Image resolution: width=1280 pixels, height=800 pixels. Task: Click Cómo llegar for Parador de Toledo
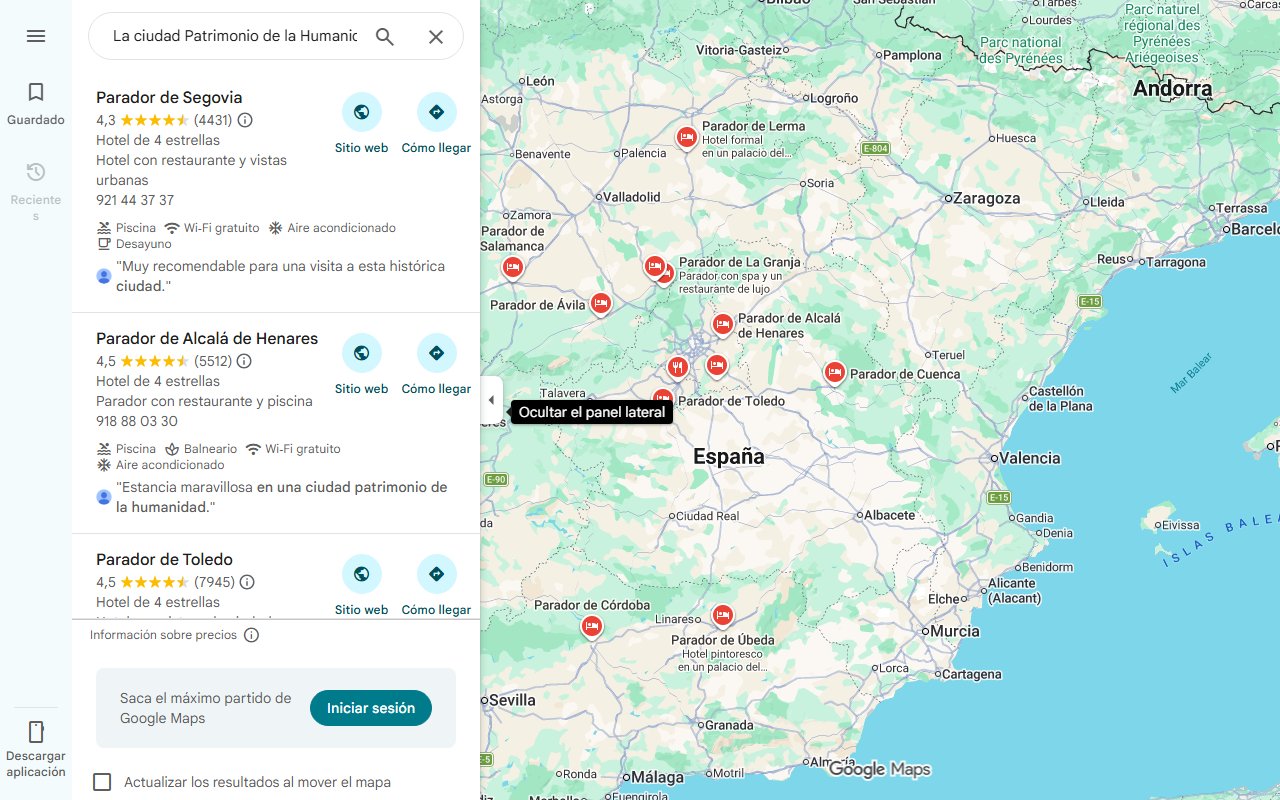pos(436,573)
